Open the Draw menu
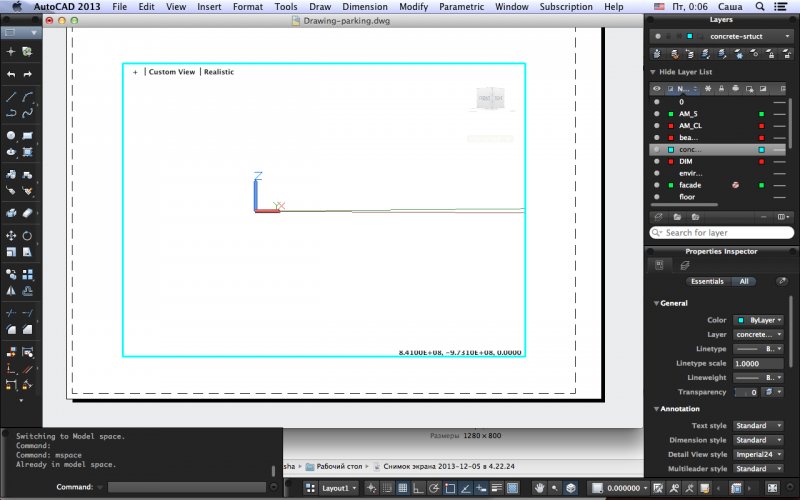Viewport: 800px width, 500px height. pos(320,7)
